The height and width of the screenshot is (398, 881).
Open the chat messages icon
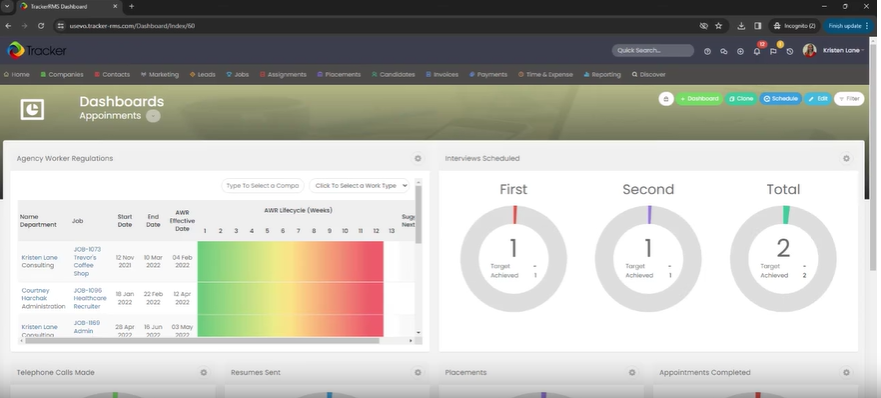tap(724, 51)
